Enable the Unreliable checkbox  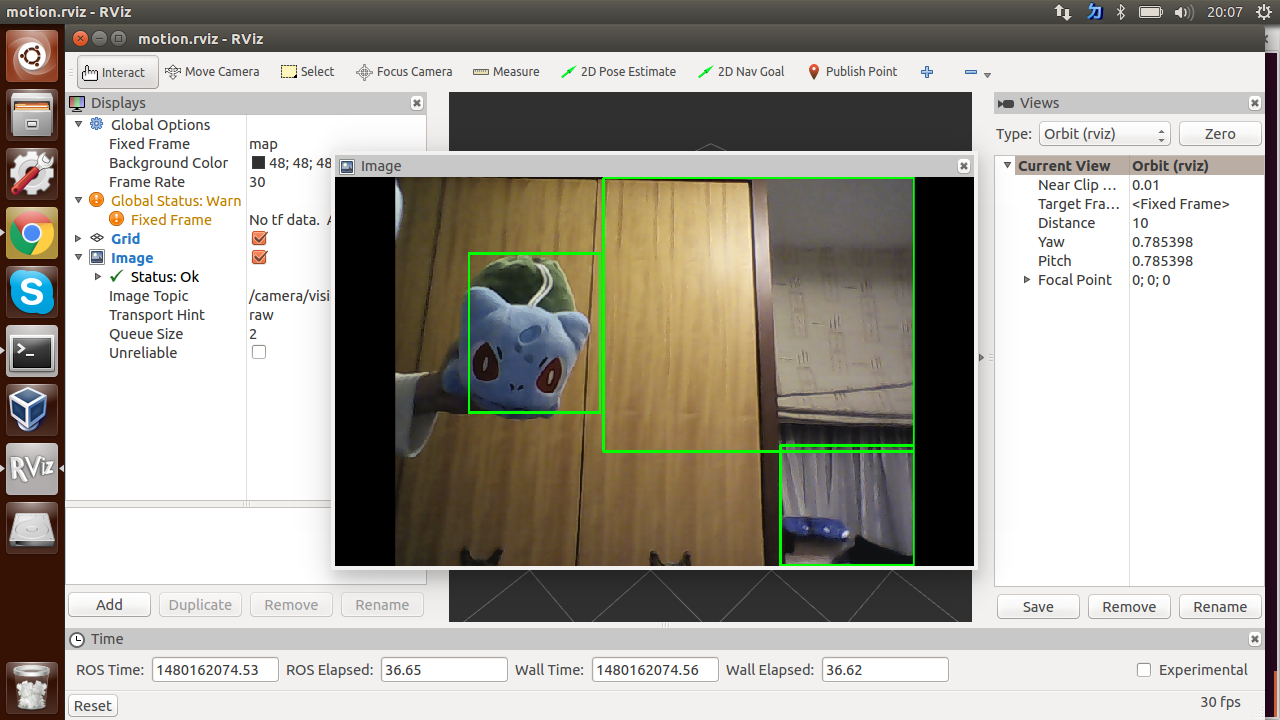259,353
